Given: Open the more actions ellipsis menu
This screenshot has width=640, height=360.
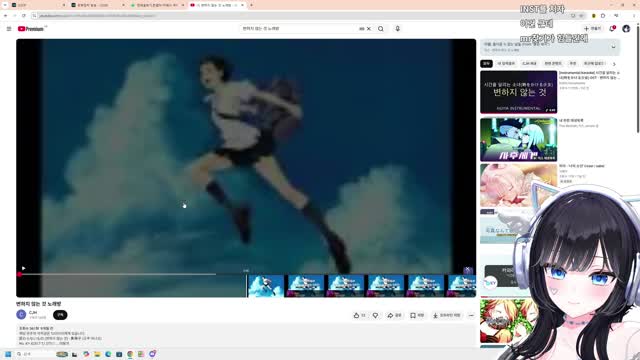Looking at the screenshot, I should 471,315.
